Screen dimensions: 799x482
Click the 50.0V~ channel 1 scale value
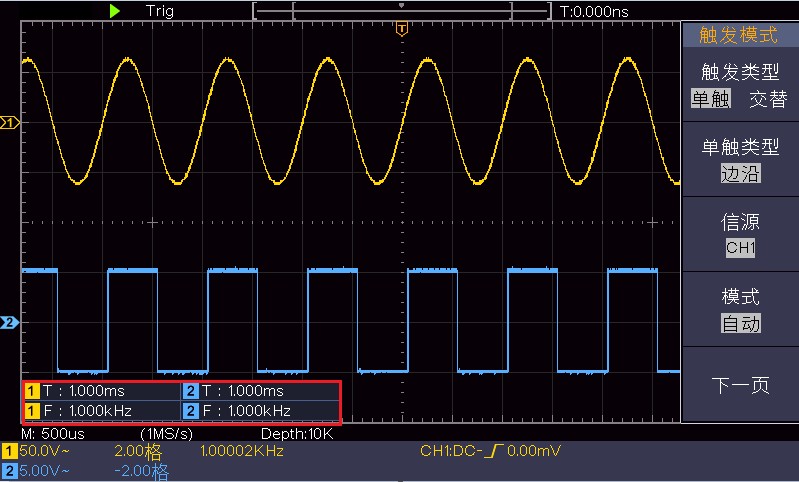click(44, 451)
